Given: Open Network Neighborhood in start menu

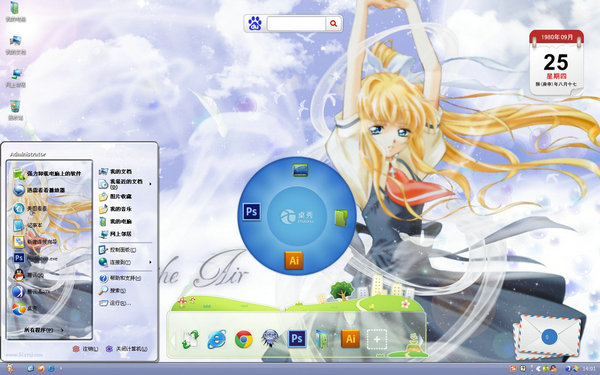Looking at the screenshot, I should 116,233.
